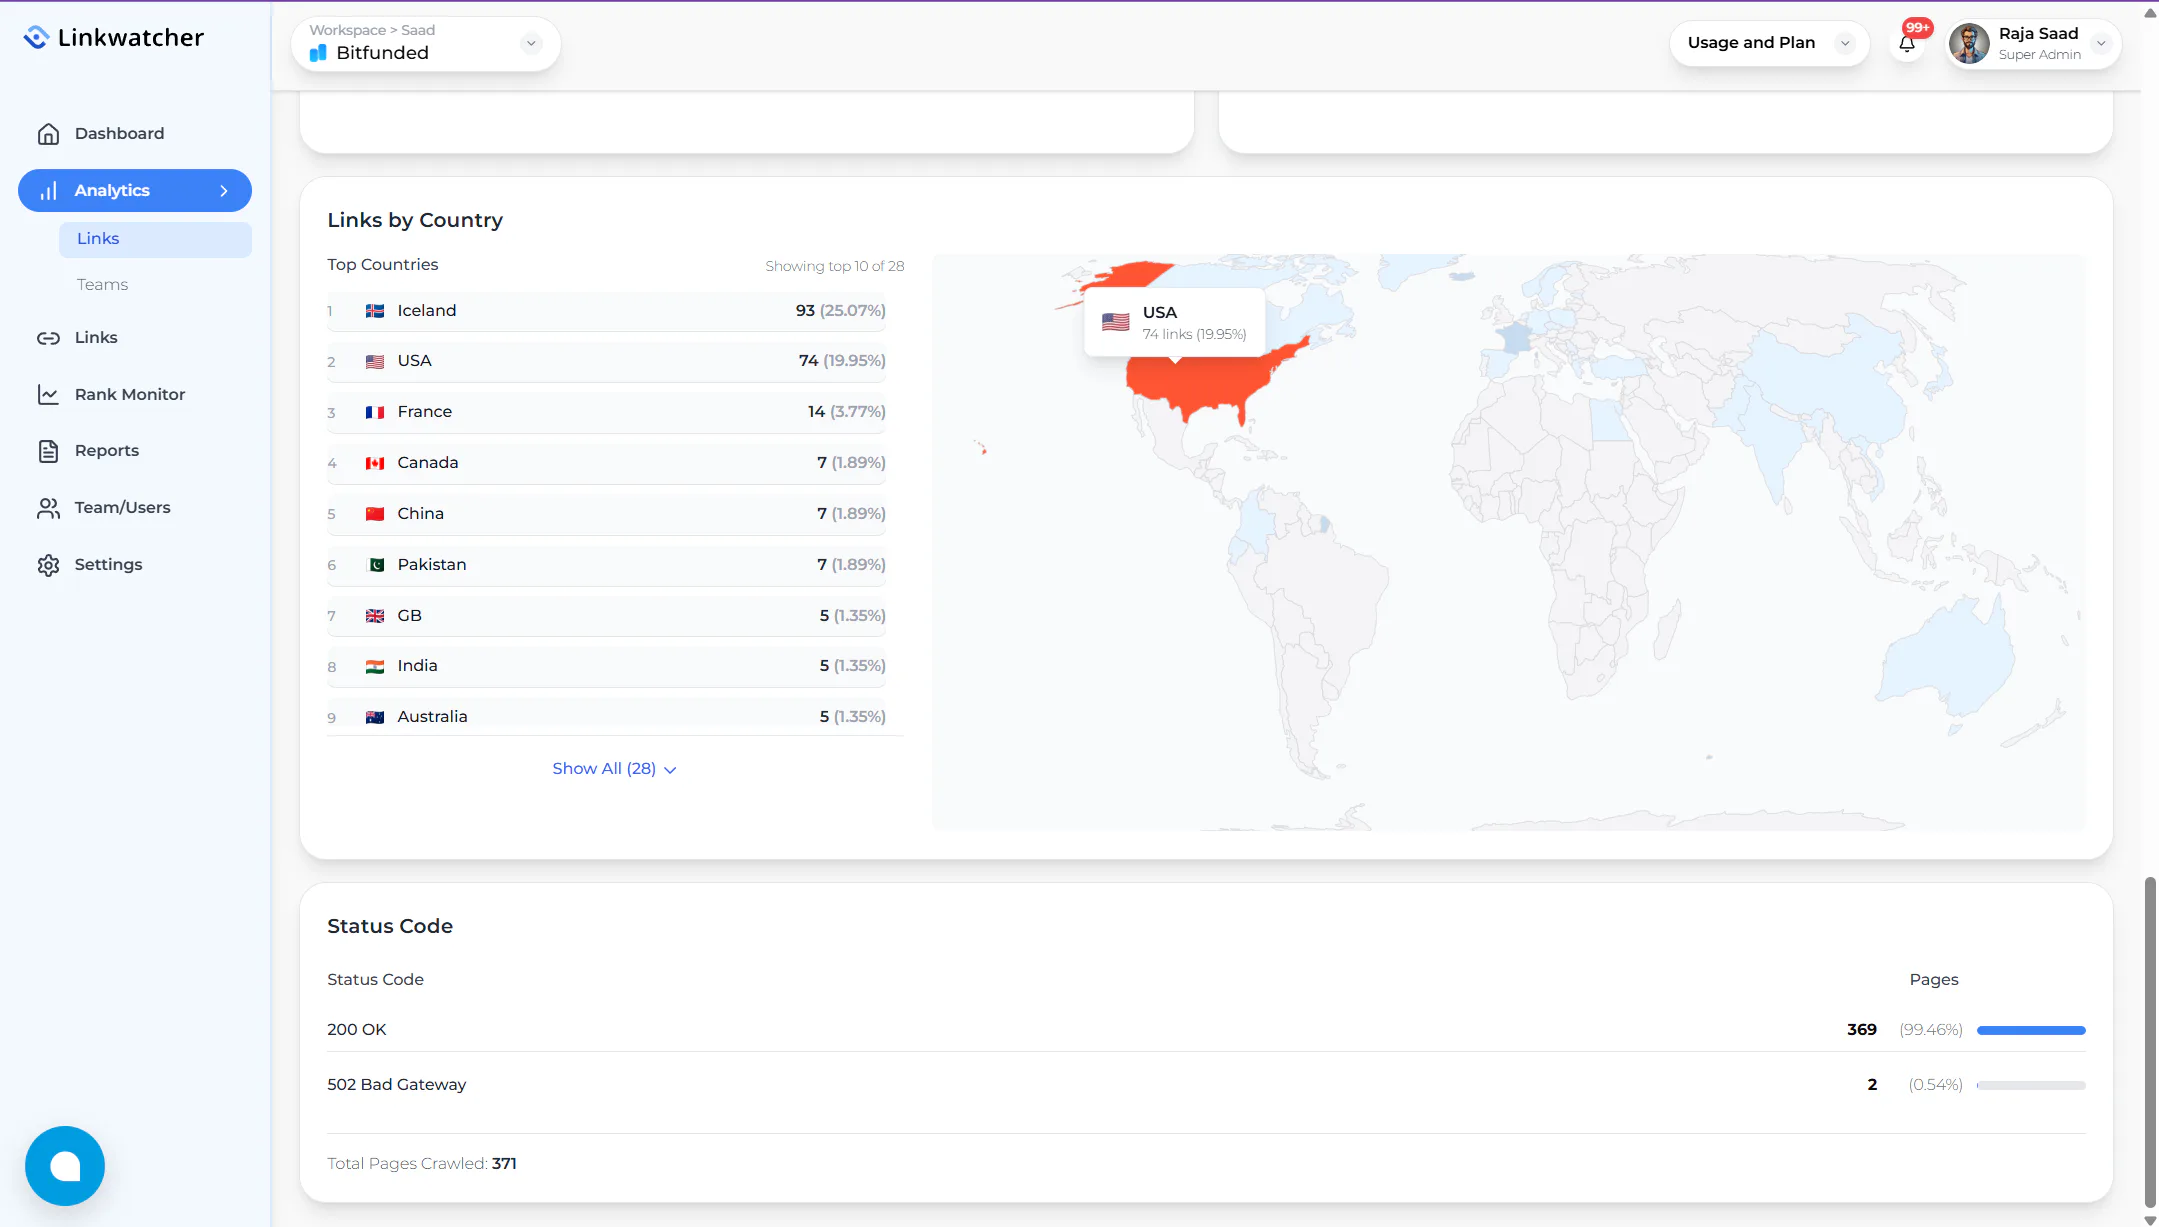This screenshot has height=1227, width=2159.
Task: Click the Total Pages Crawled 371 text
Action: [x=422, y=1164]
